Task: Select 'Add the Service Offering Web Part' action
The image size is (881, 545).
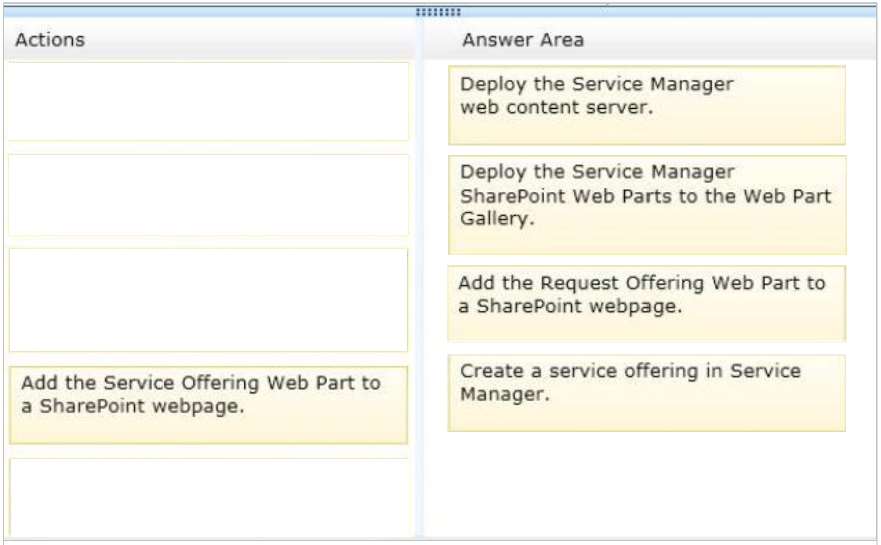Action: coord(208,405)
